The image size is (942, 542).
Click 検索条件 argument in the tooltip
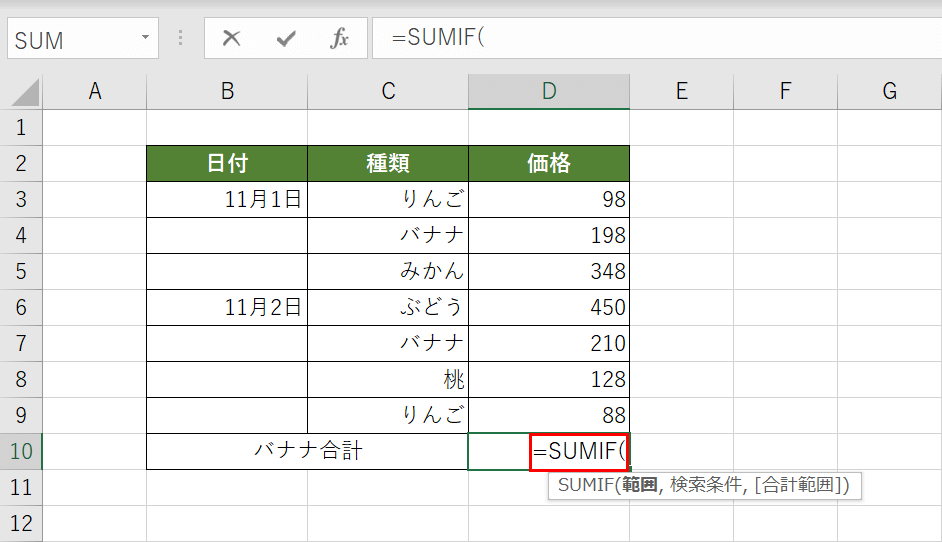(706, 485)
